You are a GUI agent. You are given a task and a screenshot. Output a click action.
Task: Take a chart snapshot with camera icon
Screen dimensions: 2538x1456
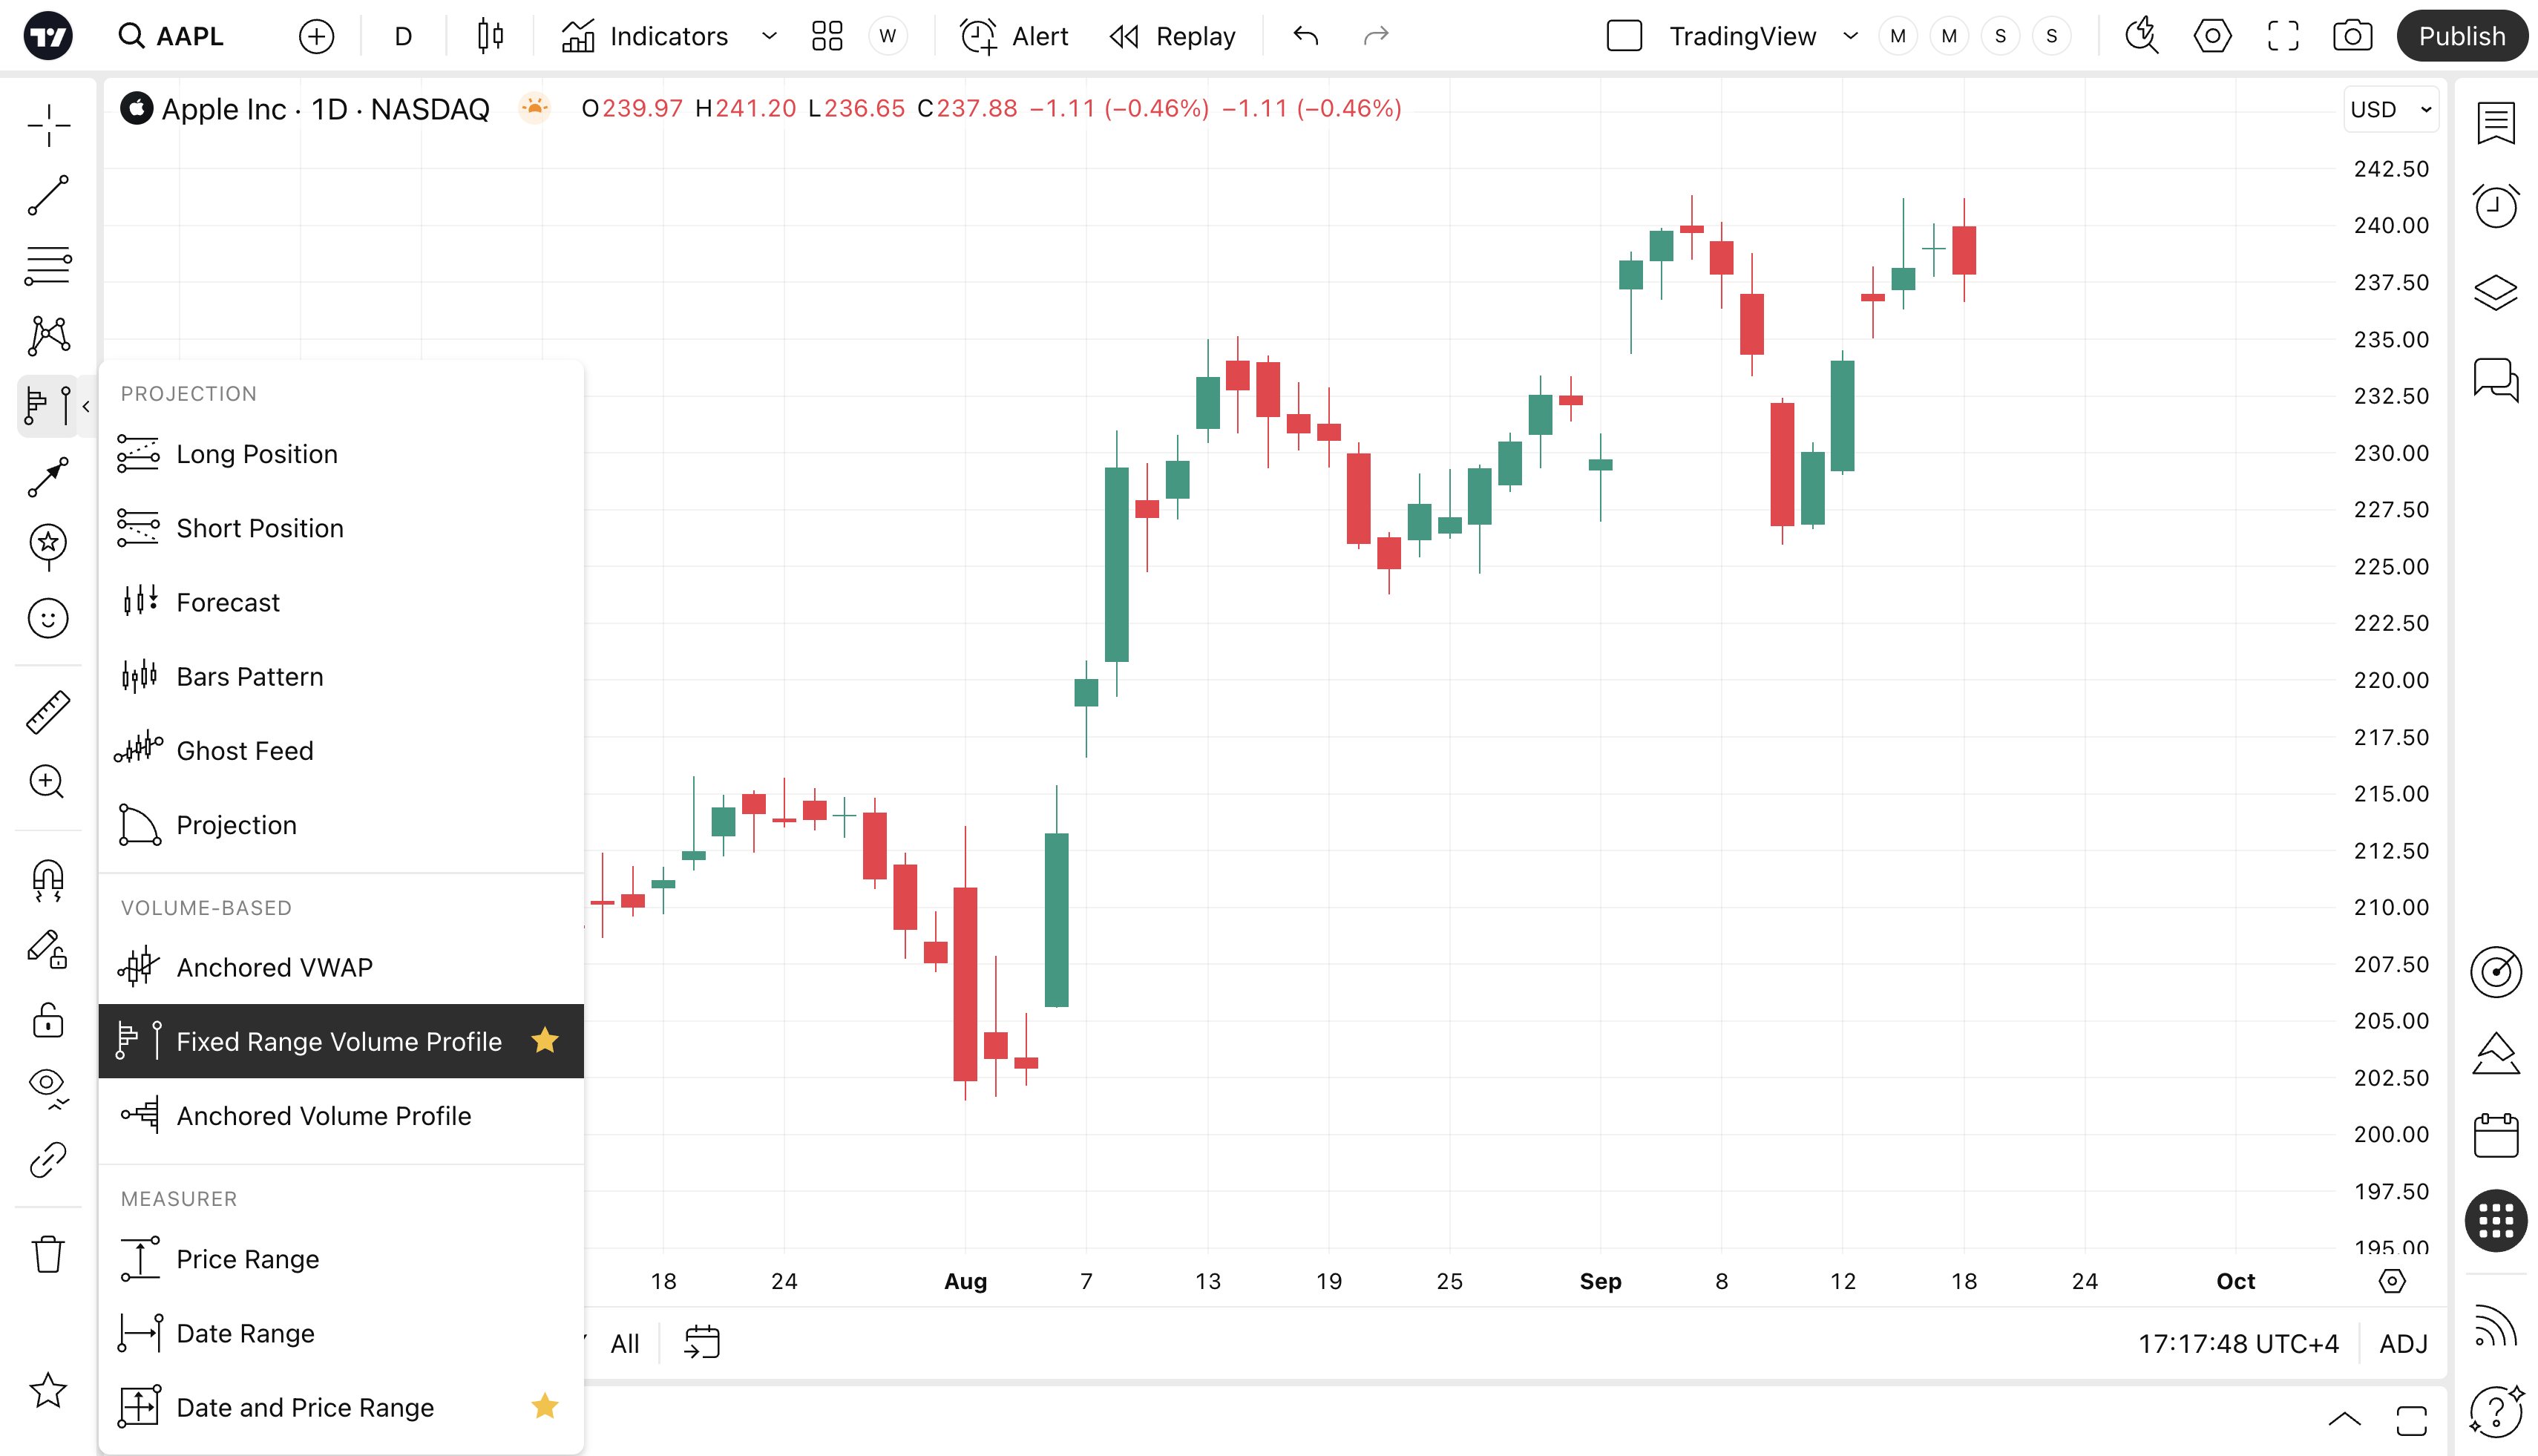(x=2352, y=37)
